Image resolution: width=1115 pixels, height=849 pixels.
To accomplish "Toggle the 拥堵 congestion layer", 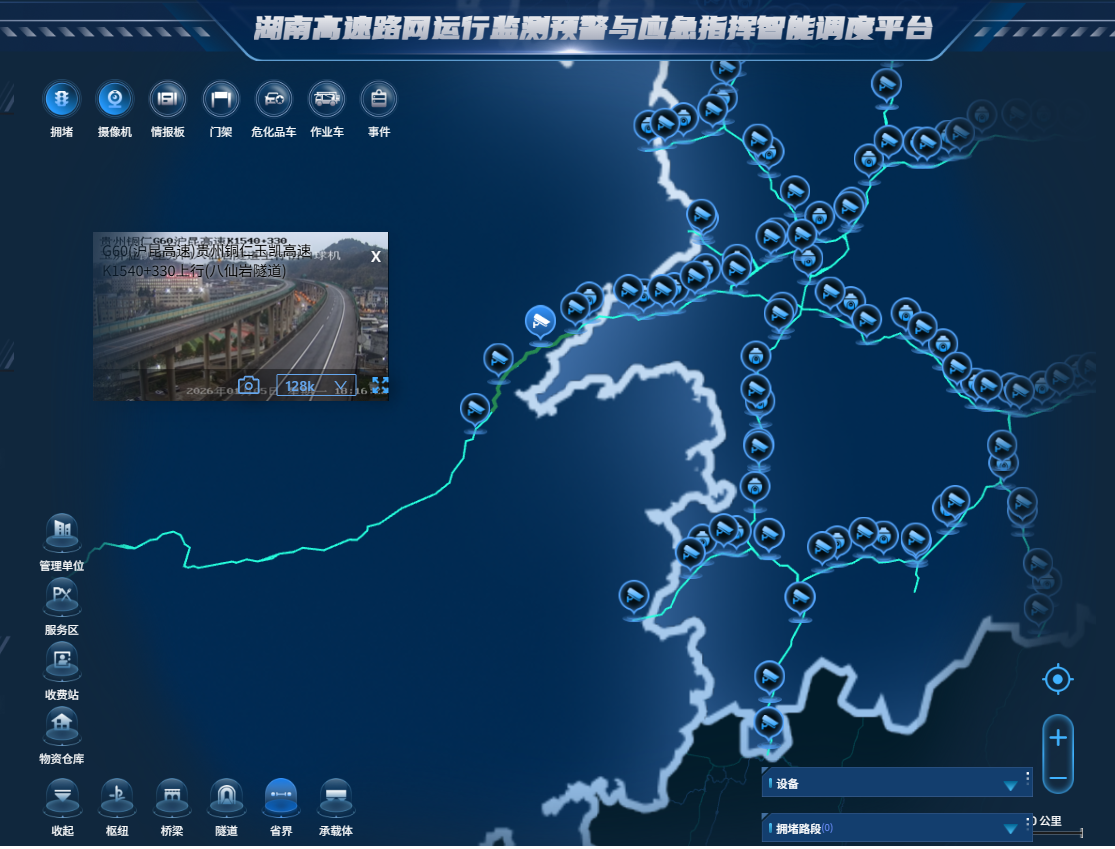I will [62, 99].
